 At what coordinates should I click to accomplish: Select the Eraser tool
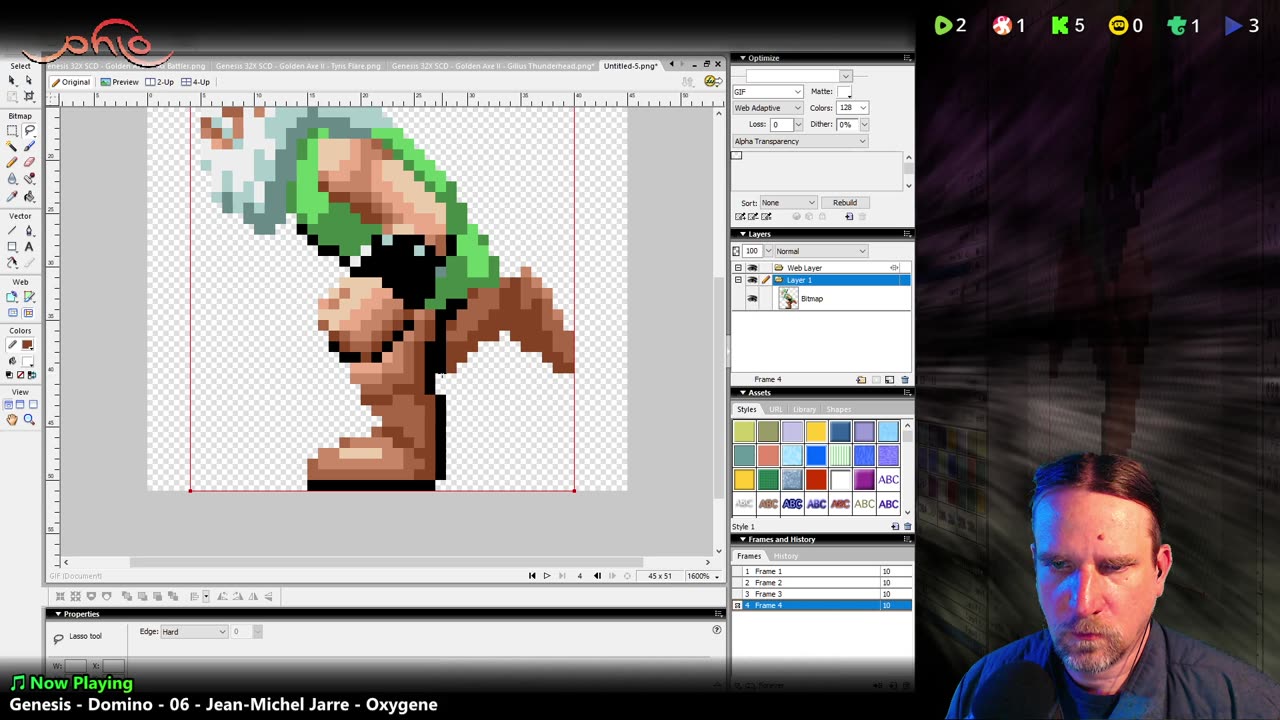click(x=29, y=162)
